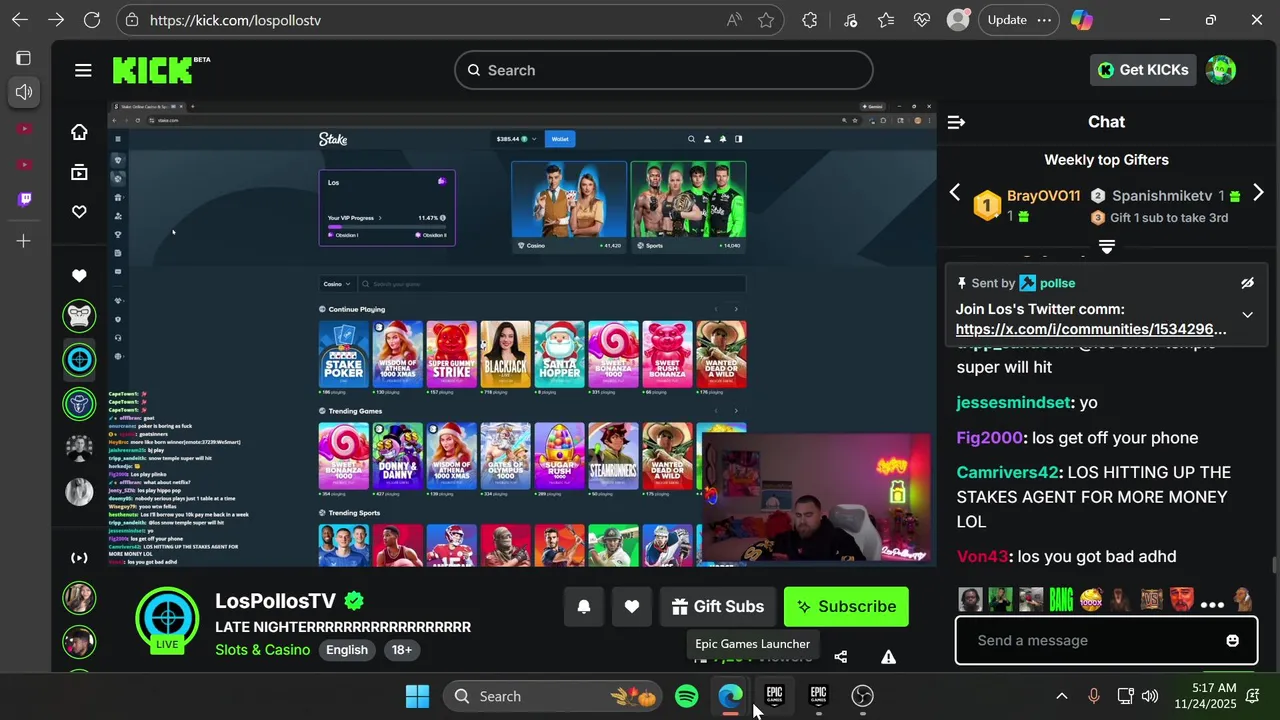Click chat username Von43
The image size is (1280, 720).
(983, 556)
